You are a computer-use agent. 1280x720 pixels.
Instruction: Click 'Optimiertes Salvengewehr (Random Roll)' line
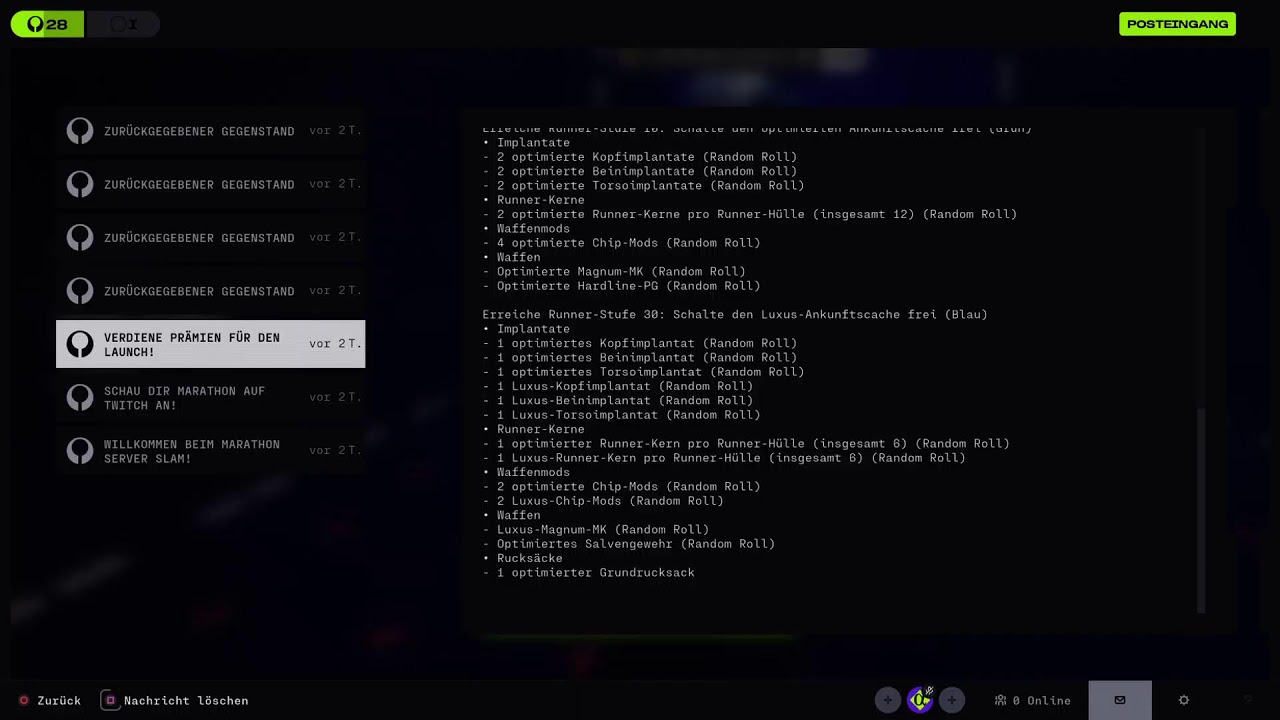point(629,544)
